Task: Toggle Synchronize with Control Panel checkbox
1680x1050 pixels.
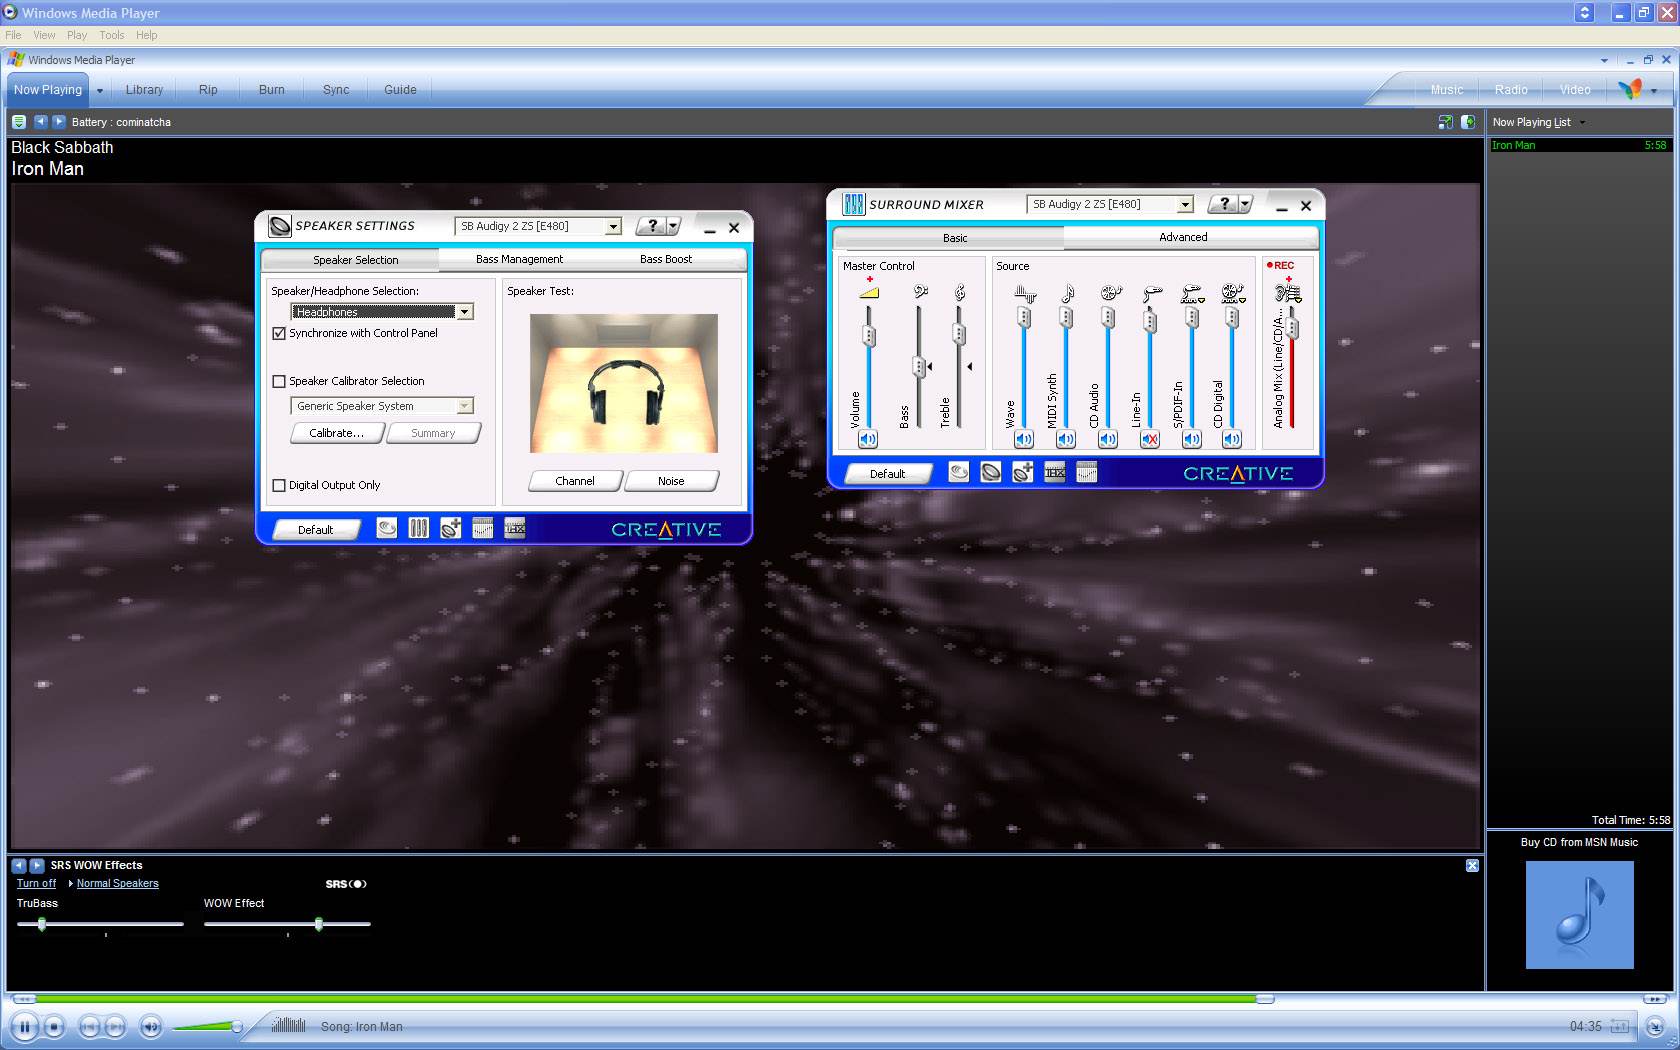Action: tap(279, 333)
